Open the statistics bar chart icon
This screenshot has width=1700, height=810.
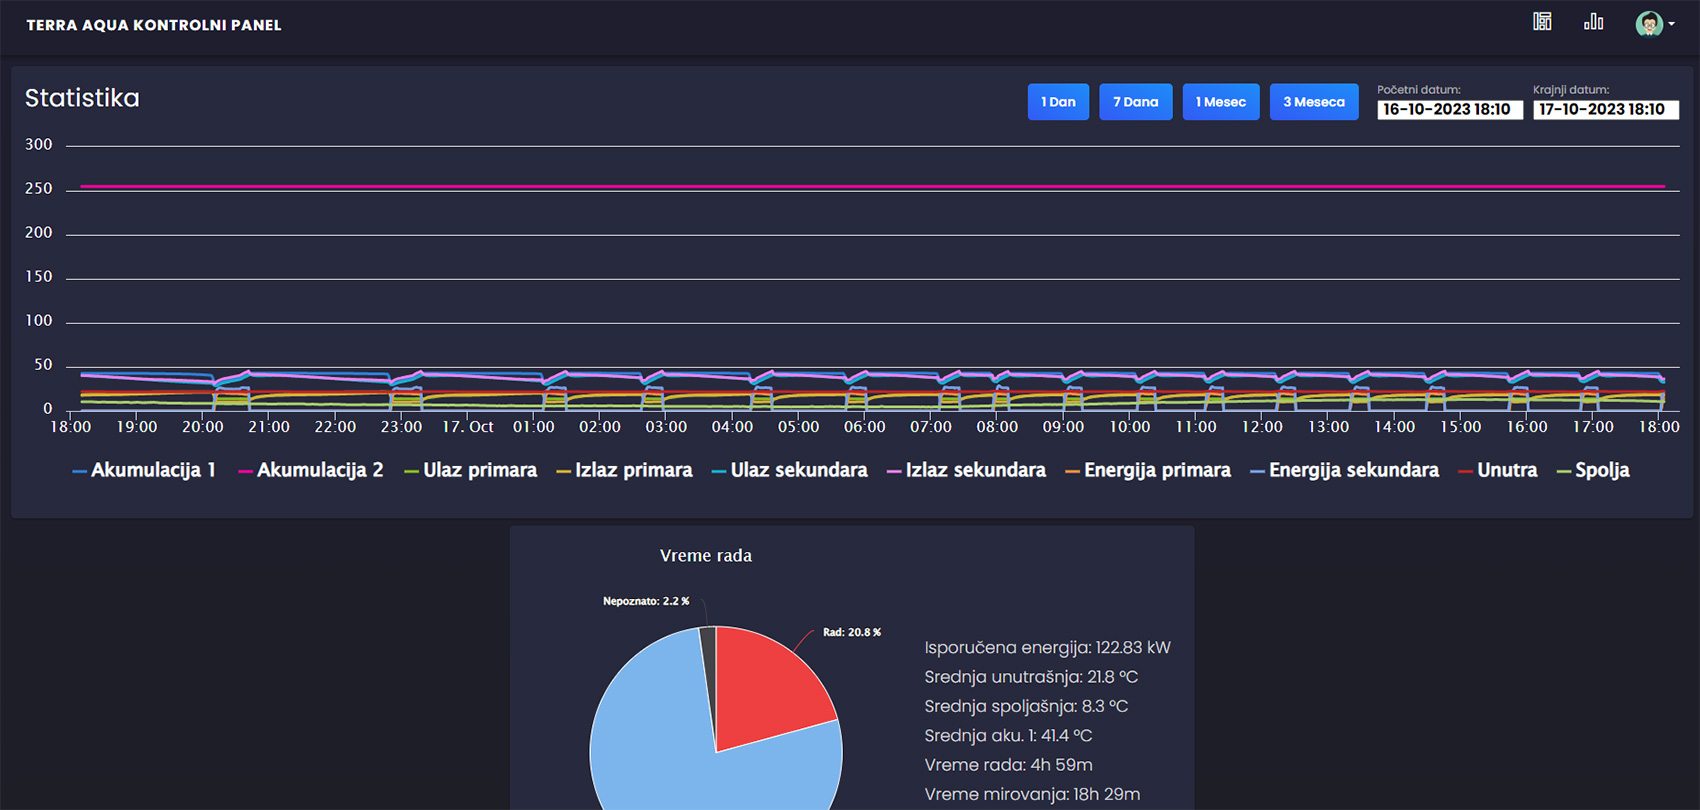[1594, 21]
